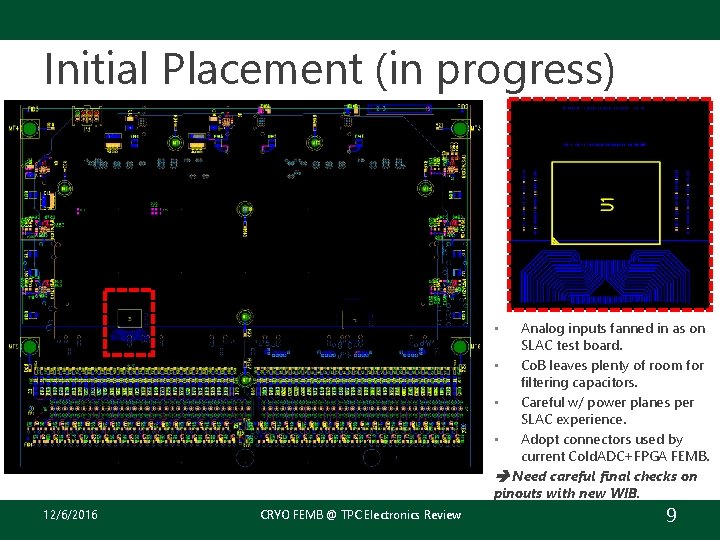
Task: Click the MT5 green mounting hole on the PCB
Action: click(30, 347)
